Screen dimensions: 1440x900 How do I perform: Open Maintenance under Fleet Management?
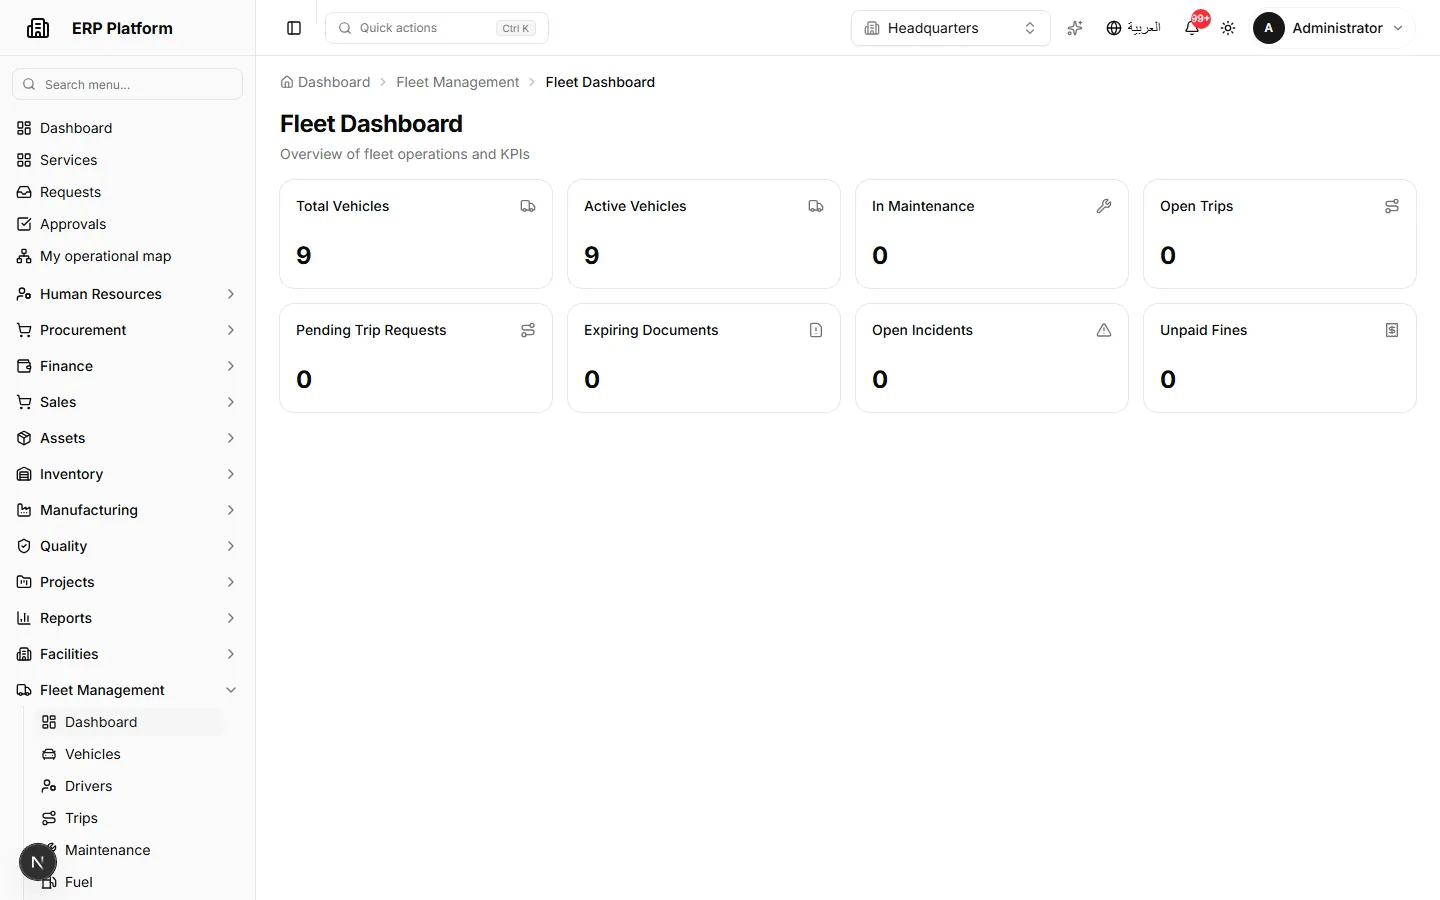tap(128, 850)
